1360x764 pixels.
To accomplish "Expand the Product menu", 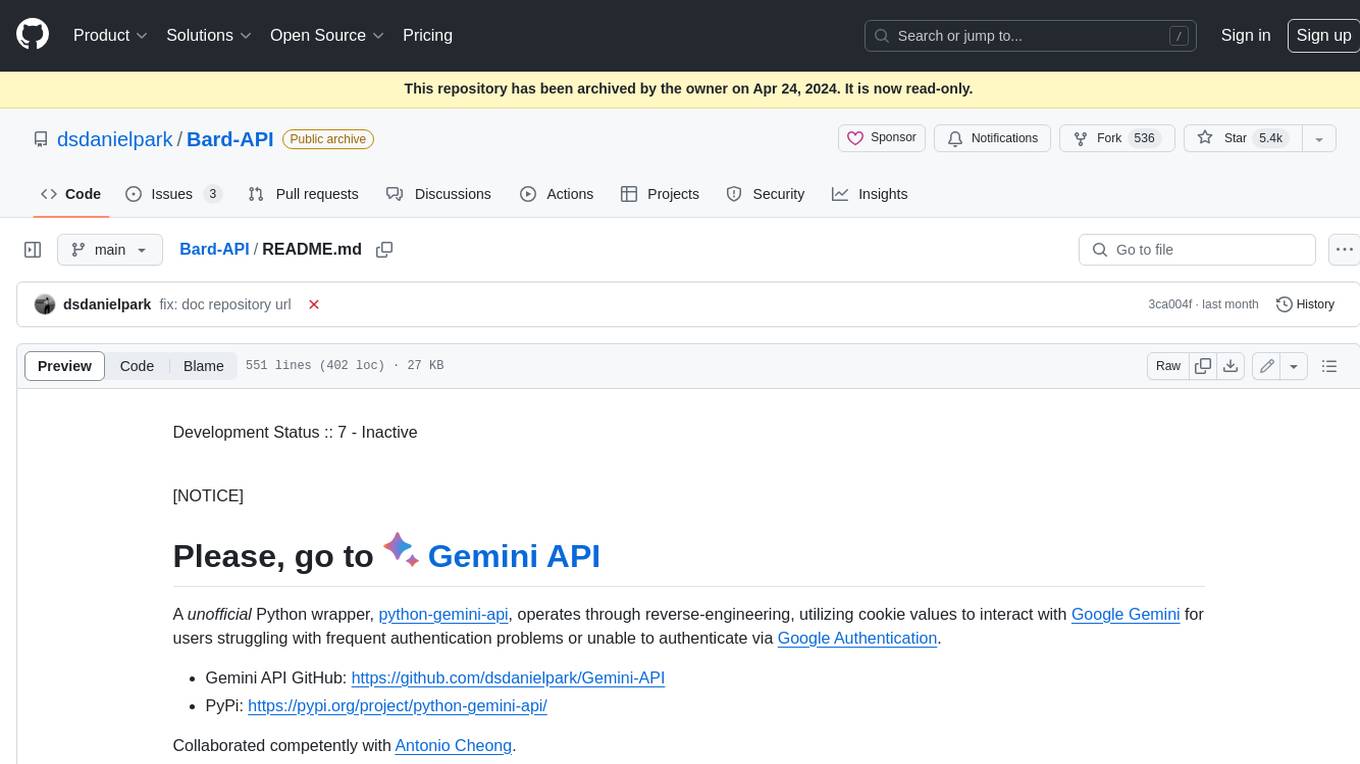I will tap(110, 35).
